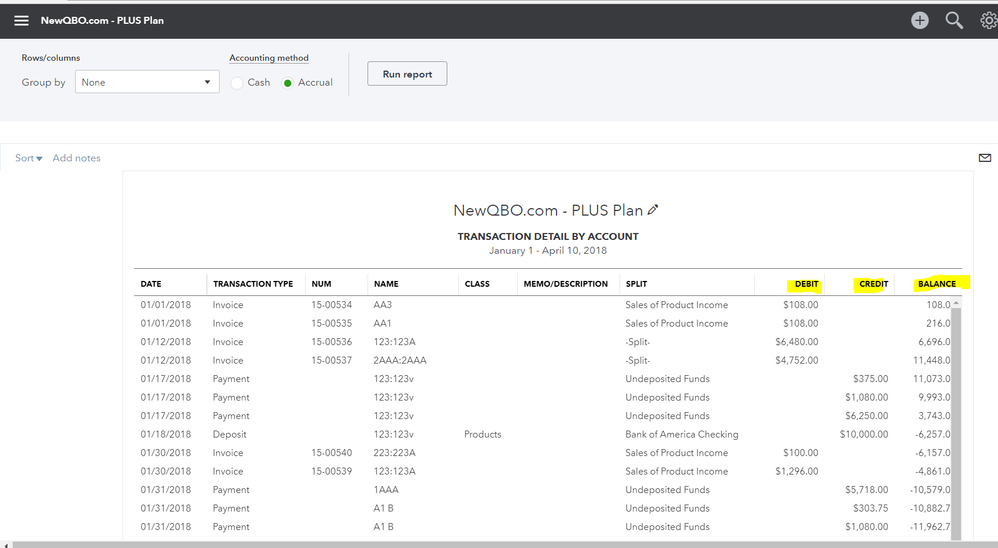
Task: Click the NUM column header
Action: click(321, 284)
